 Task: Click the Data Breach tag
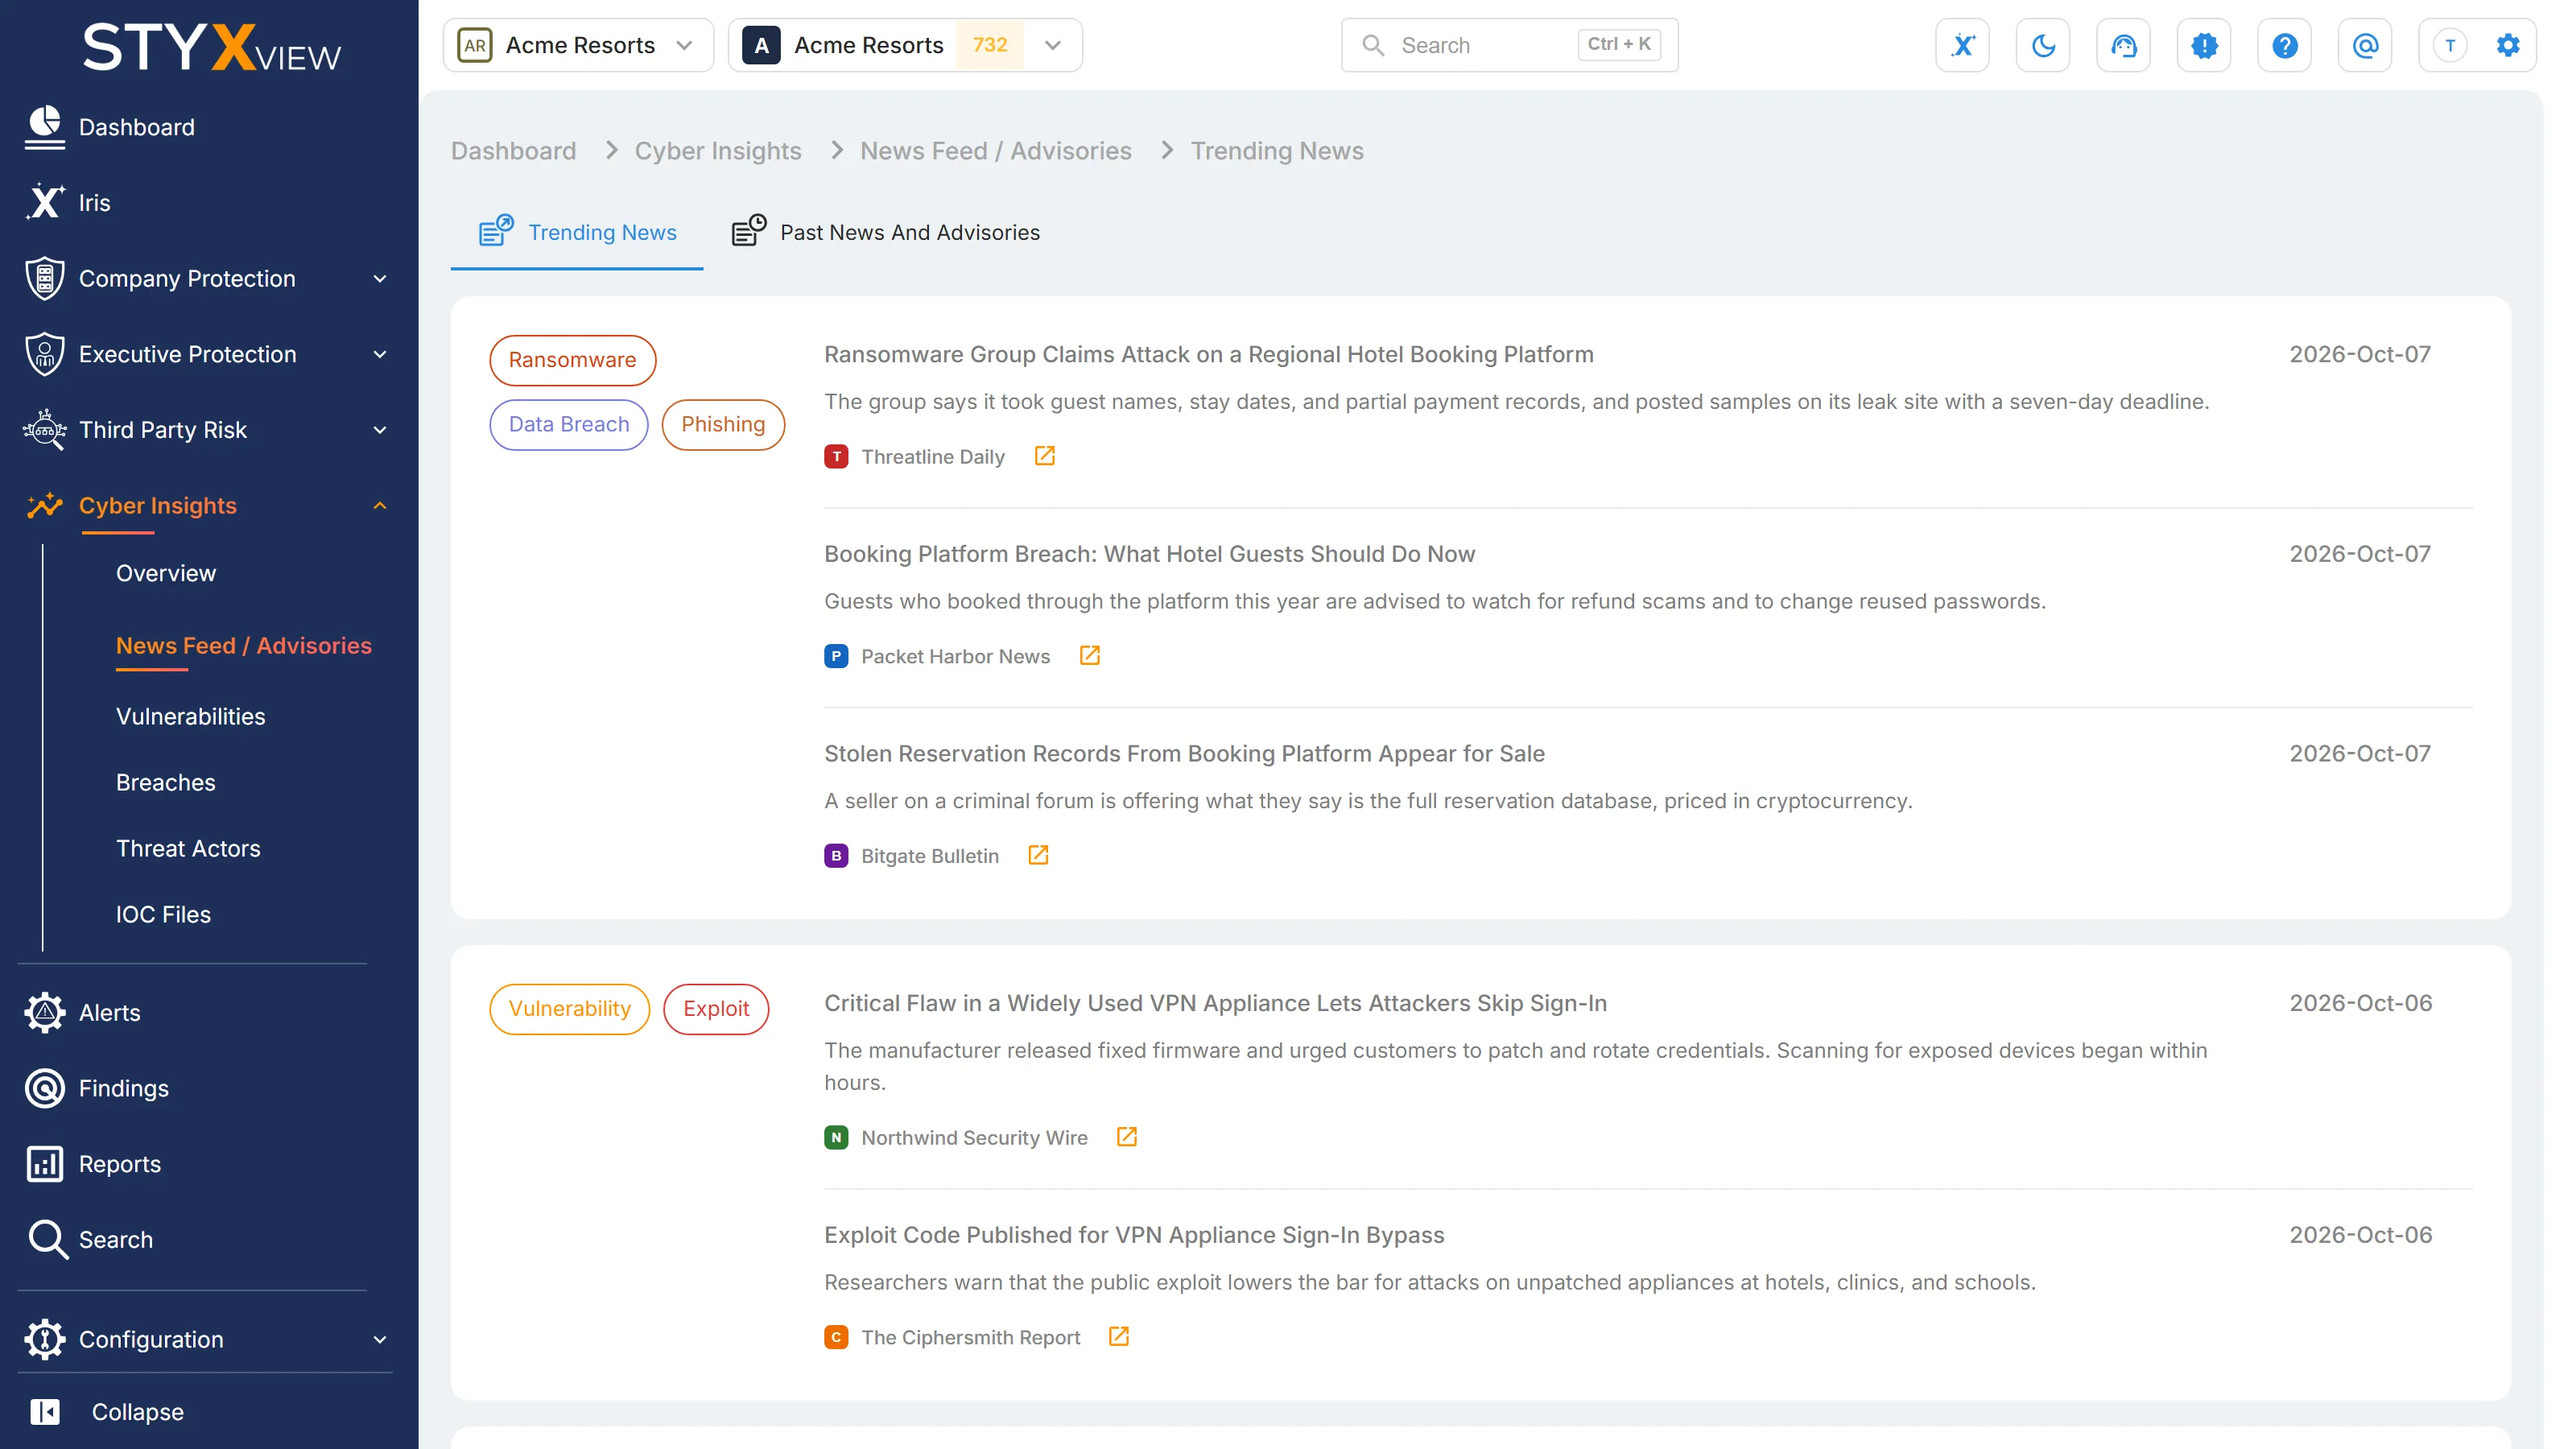tap(569, 424)
